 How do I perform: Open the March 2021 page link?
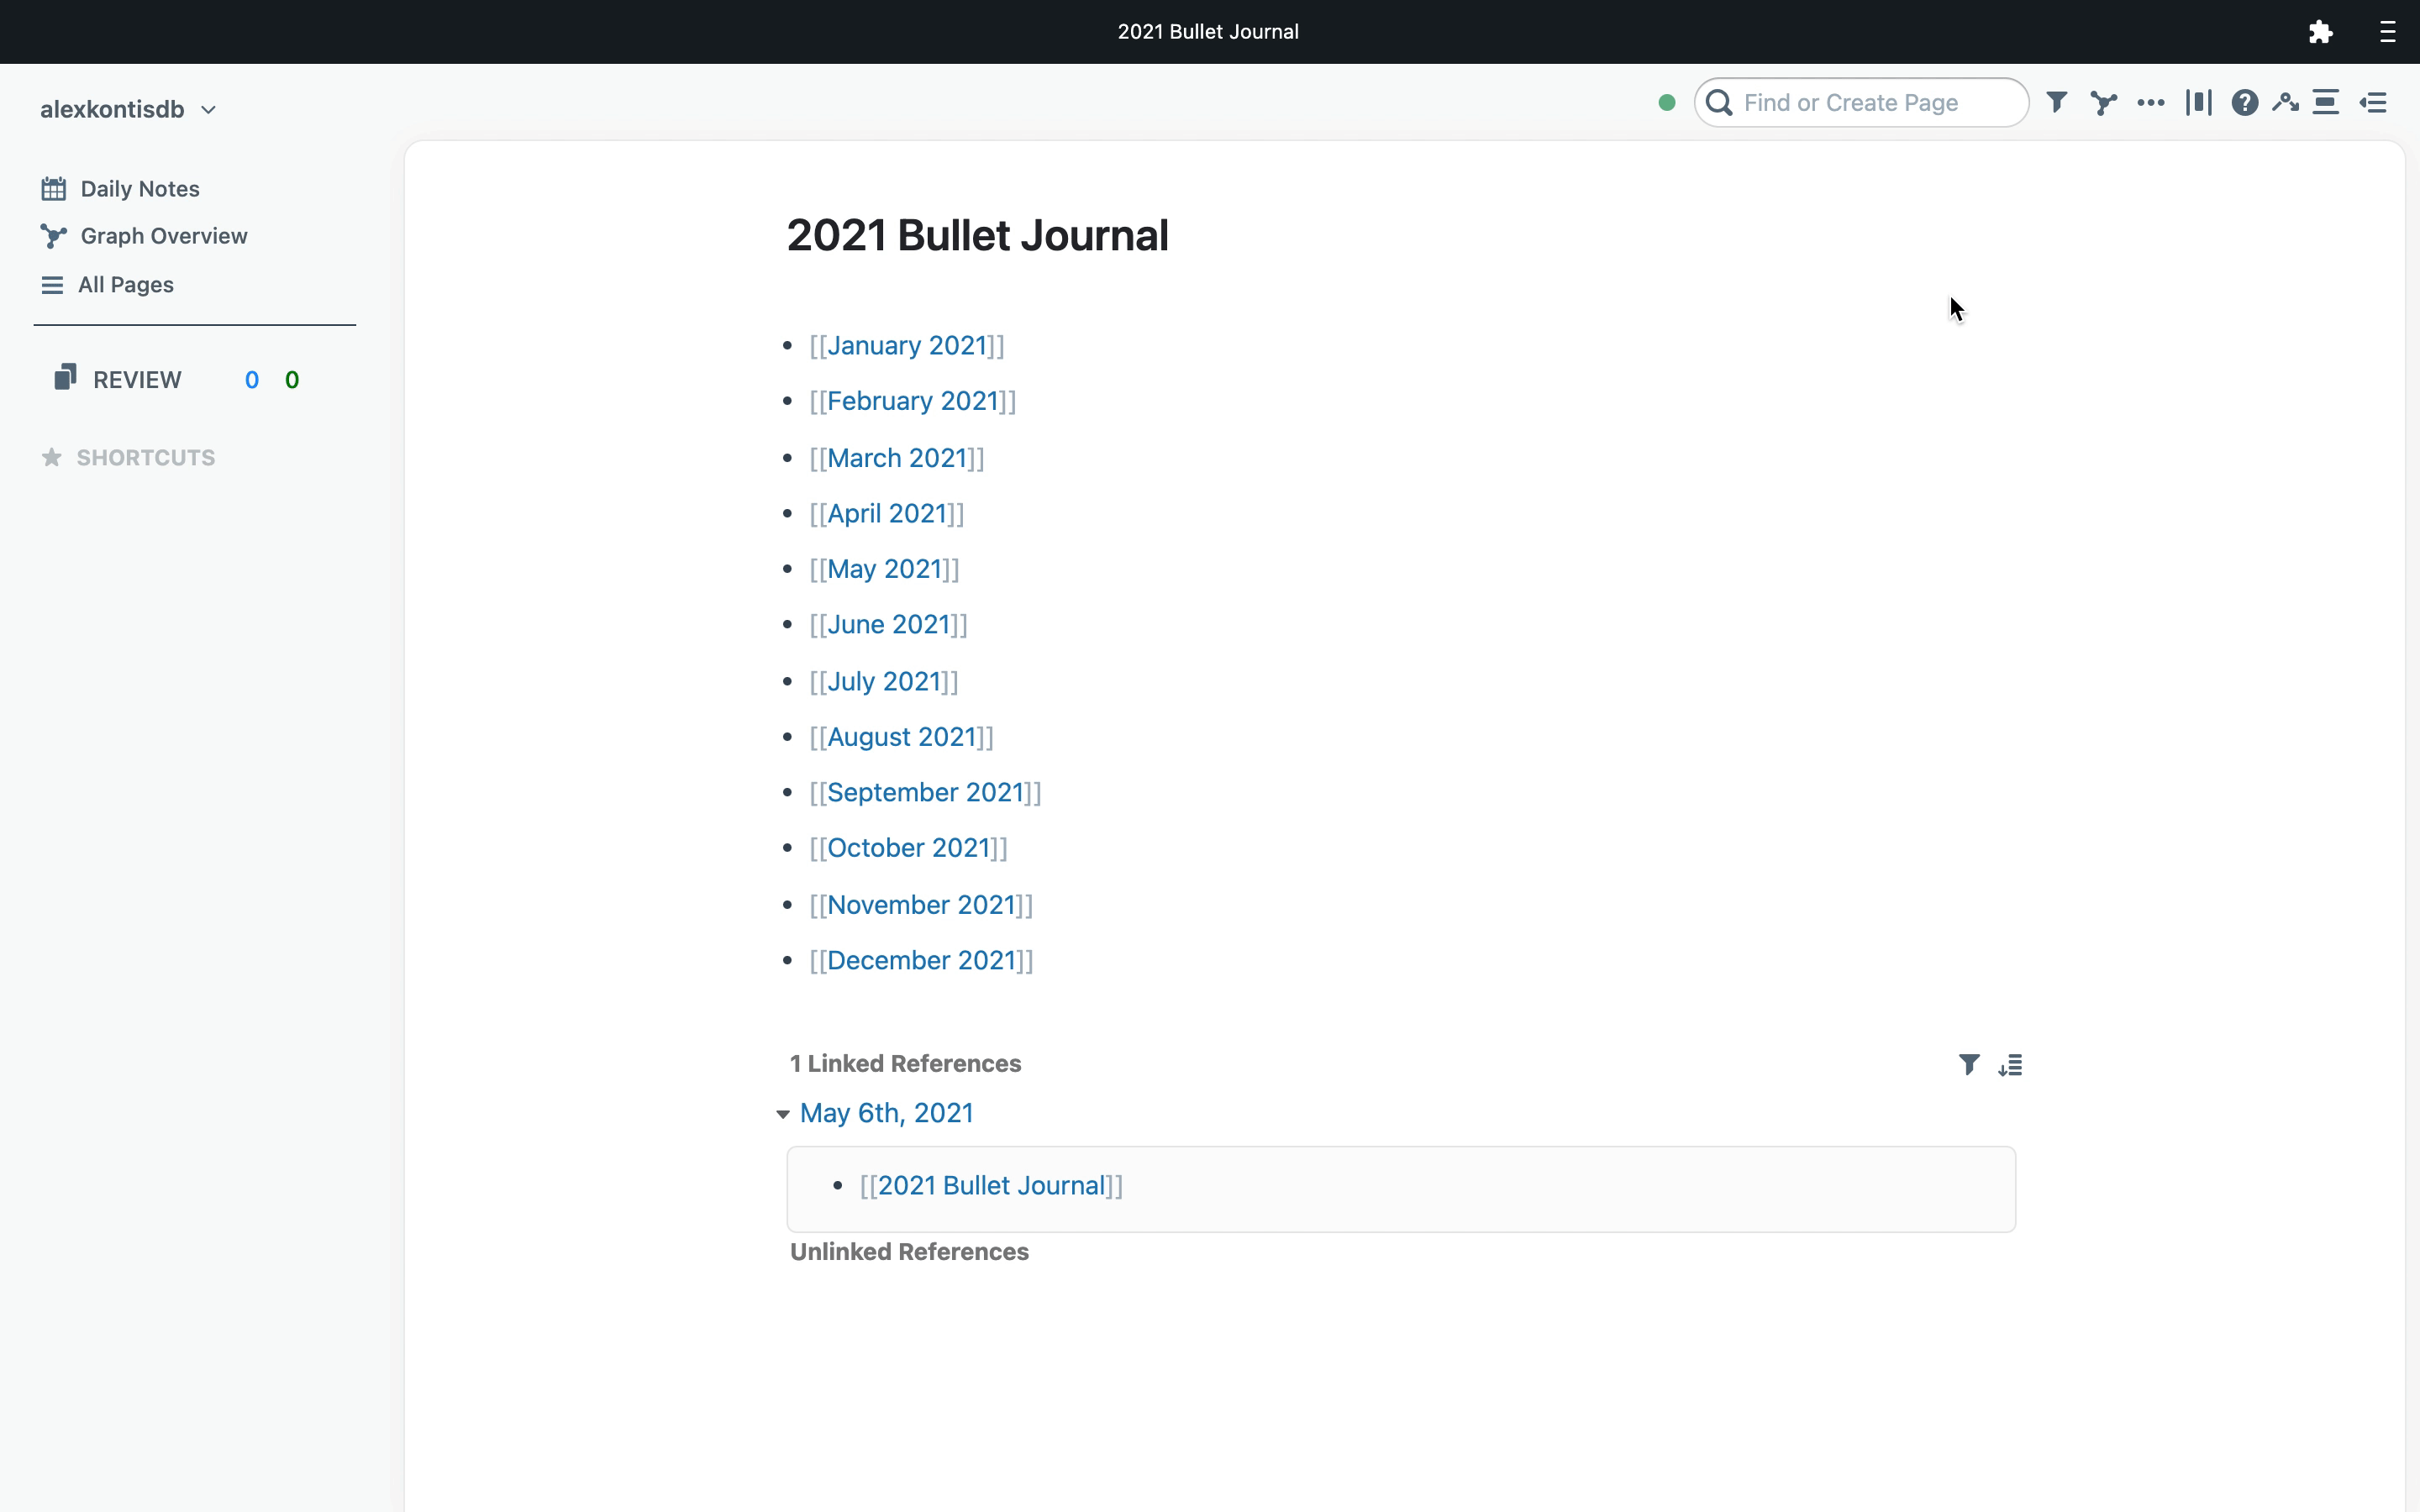(x=897, y=457)
